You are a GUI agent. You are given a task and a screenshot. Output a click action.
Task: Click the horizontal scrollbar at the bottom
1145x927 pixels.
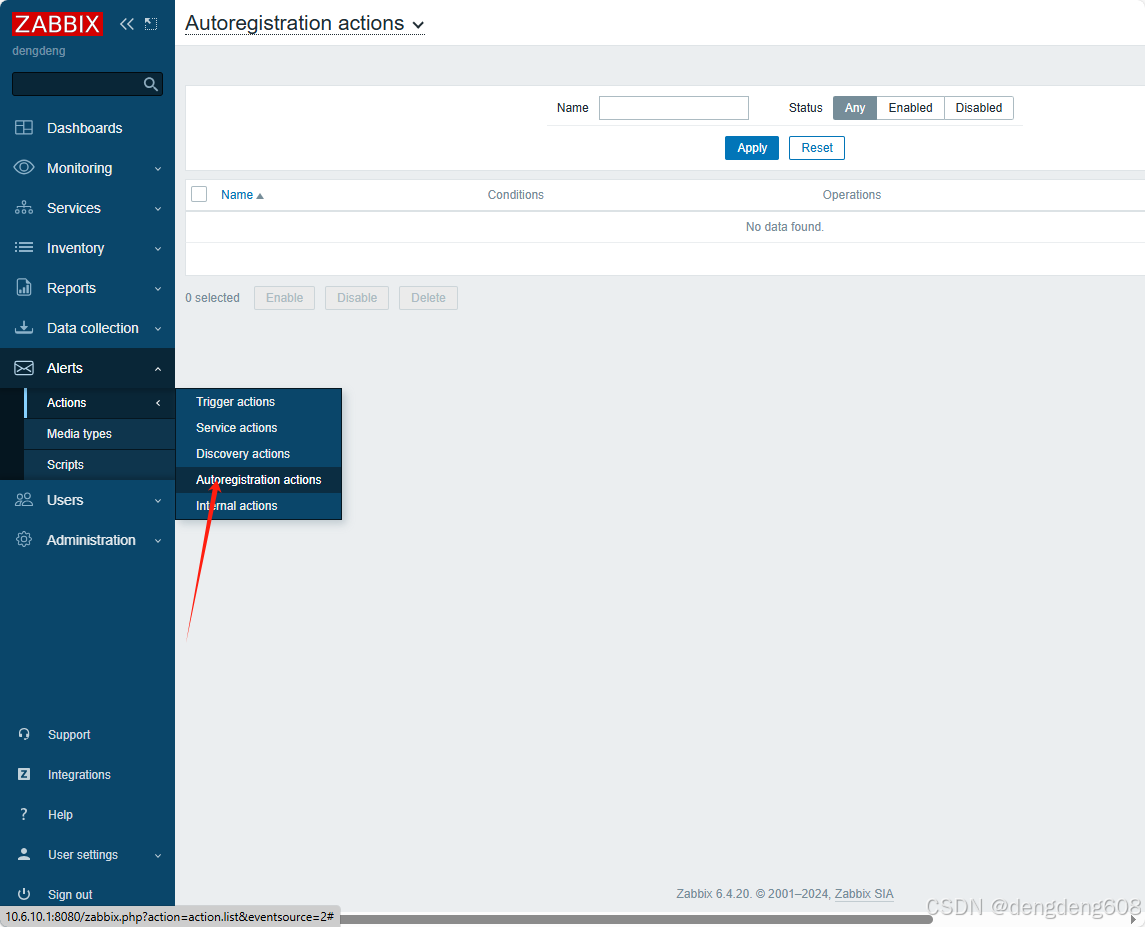tap(635, 920)
